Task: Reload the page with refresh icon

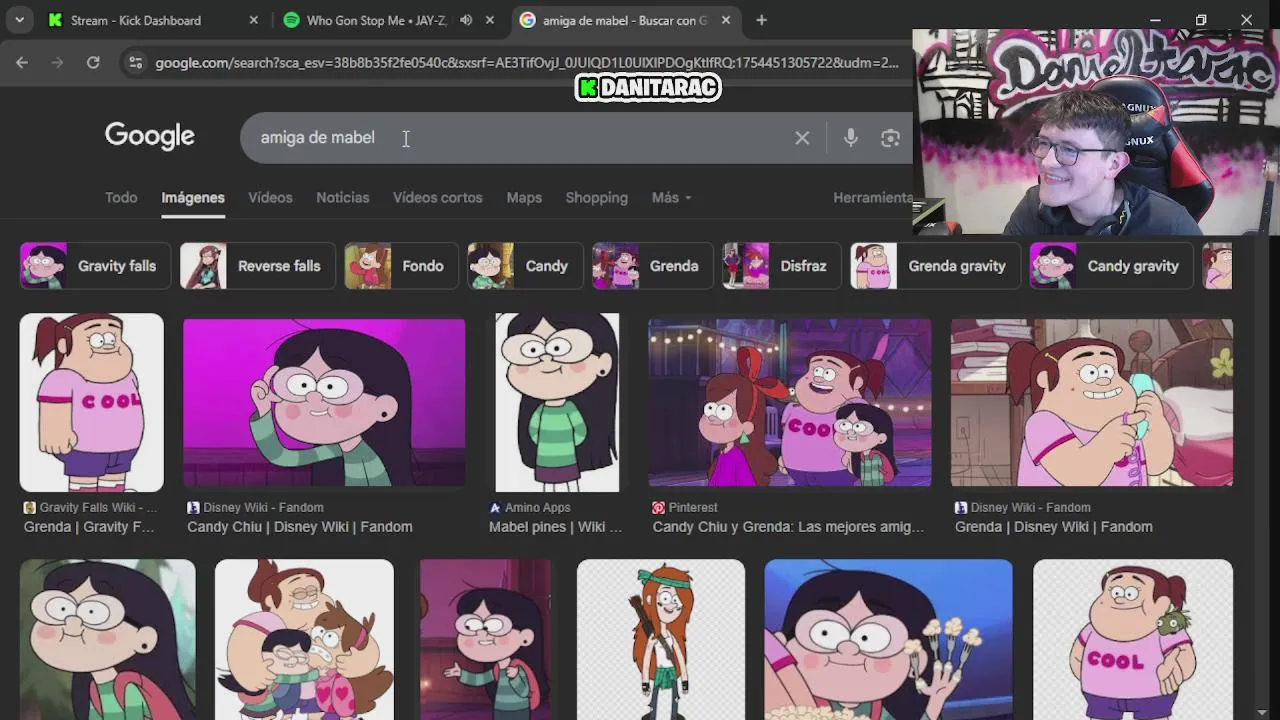Action: (93, 62)
